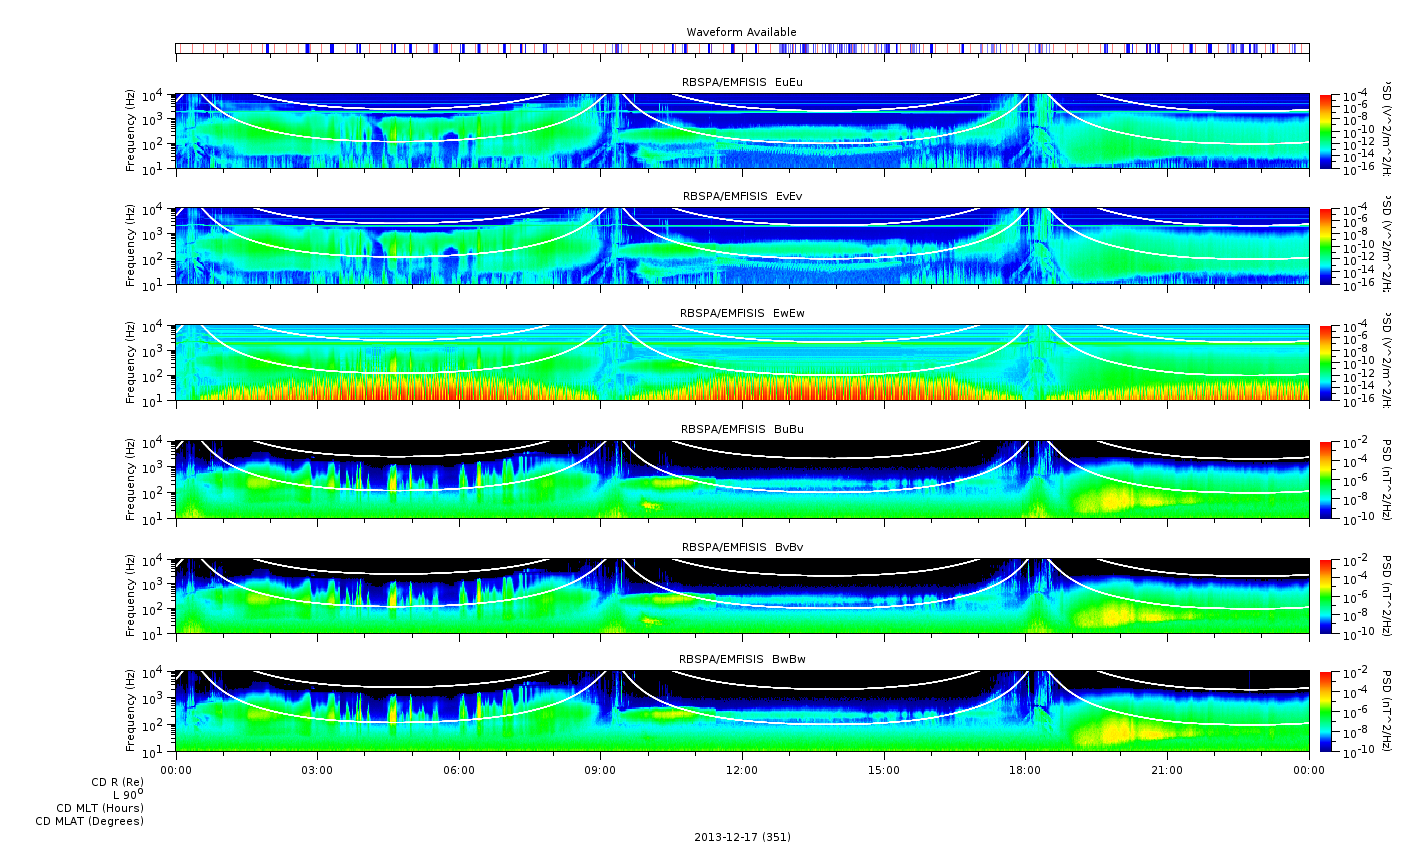The image size is (1408, 859).
Task: Click the BvBv spectrogram panel
Action: pos(742,596)
